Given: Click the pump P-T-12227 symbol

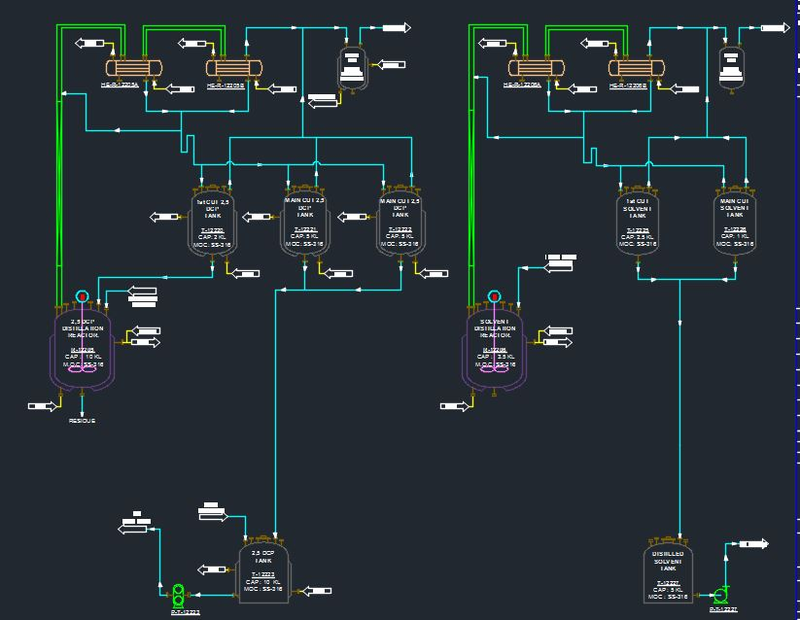Looking at the screenshot, I should [x=722, y=592].
